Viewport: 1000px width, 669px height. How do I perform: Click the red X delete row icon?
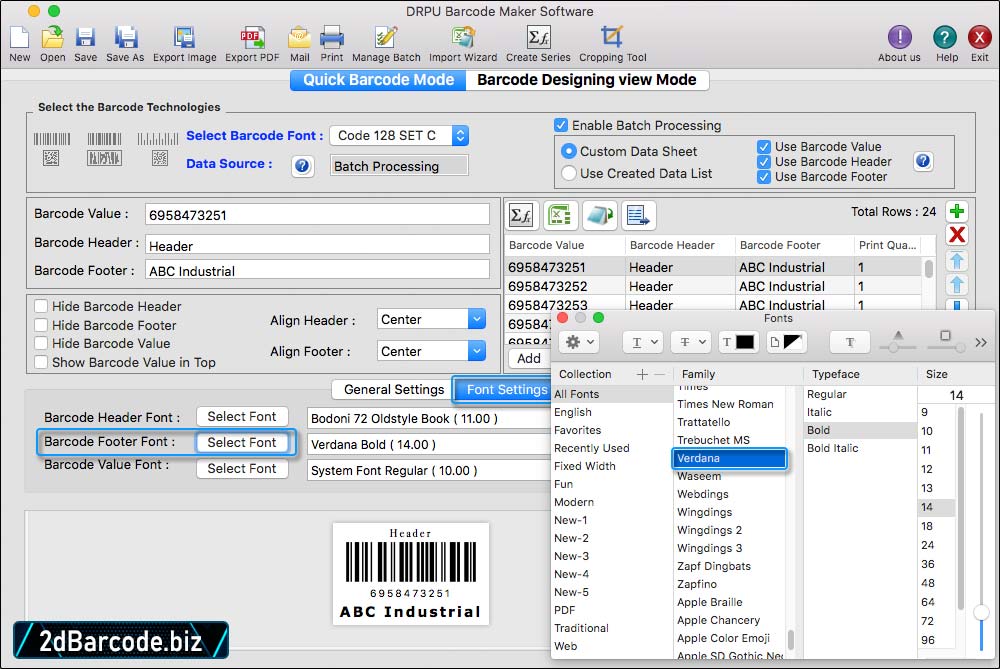click(x=957, y=235)
